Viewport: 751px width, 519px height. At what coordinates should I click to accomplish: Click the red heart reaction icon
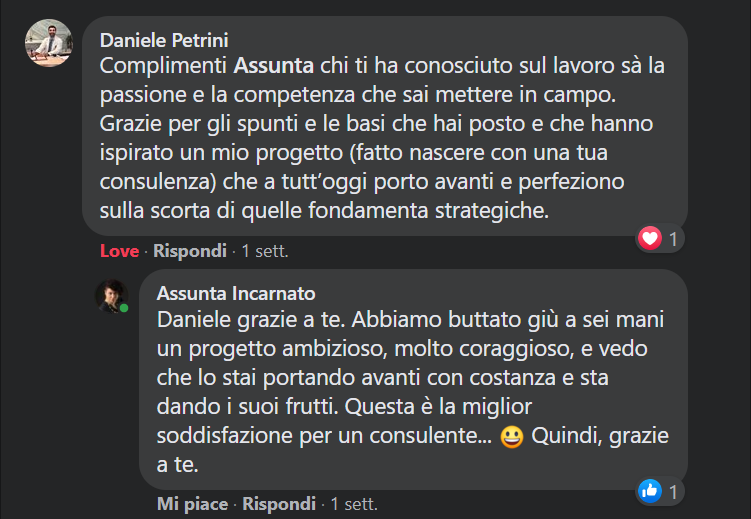click(x=651, y=238)
